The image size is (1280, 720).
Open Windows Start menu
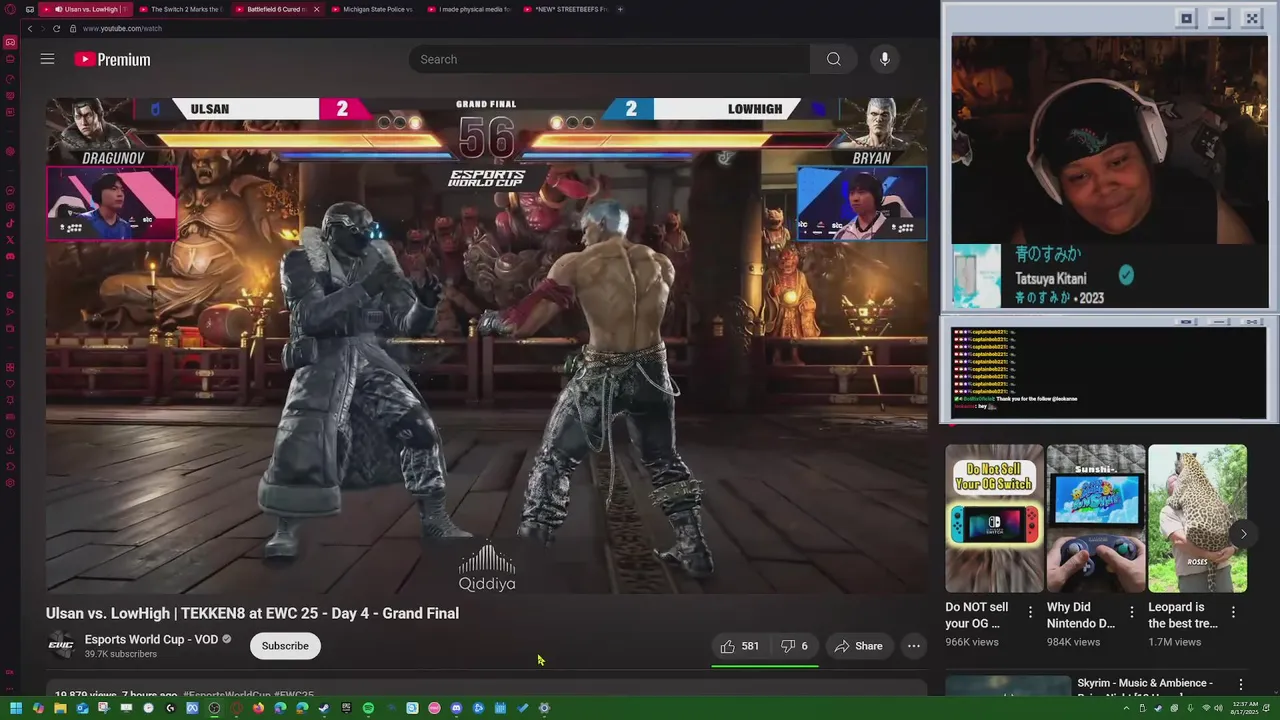coord(16,708)
